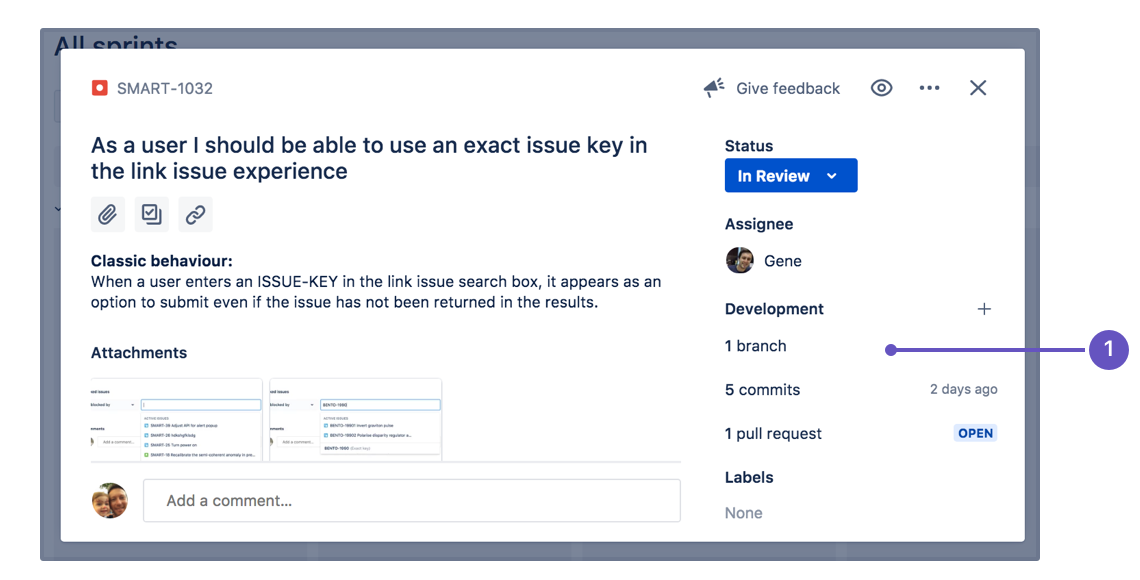Open the first attachment thumbnail
This screenshot has height=580, width=1140.
[x=177, y=419]
